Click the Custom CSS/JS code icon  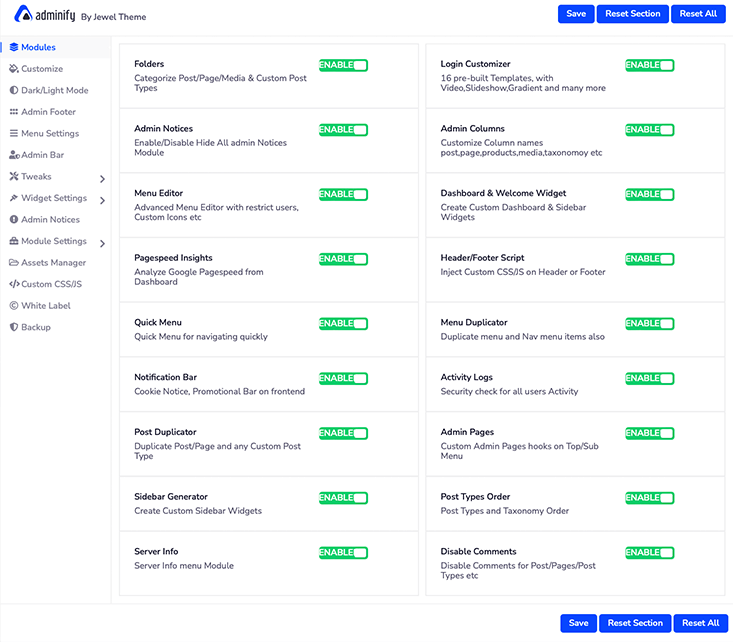click(13, 284)
